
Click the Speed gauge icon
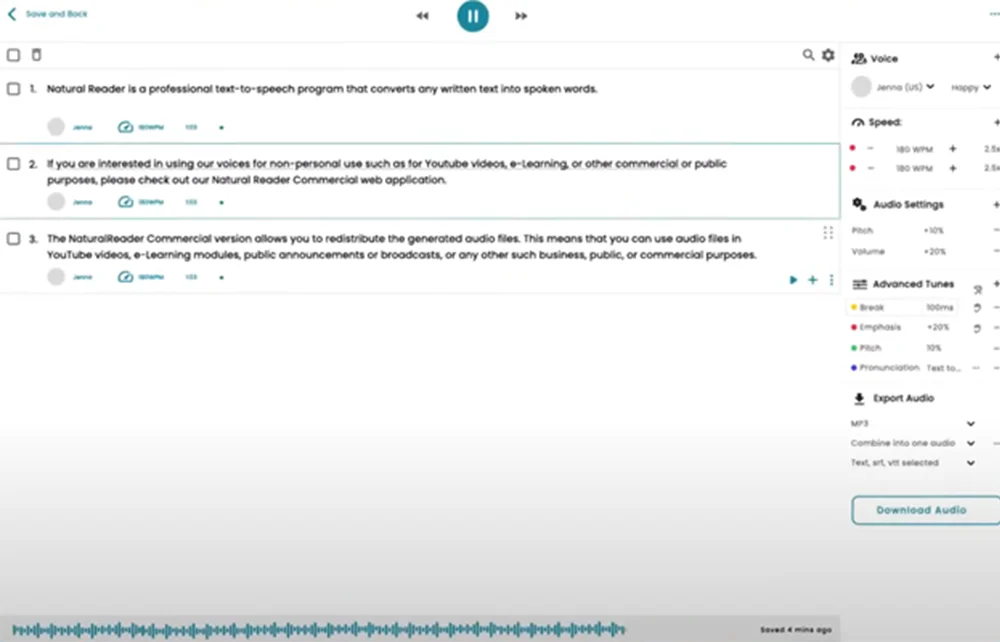(x=858, y=122)
